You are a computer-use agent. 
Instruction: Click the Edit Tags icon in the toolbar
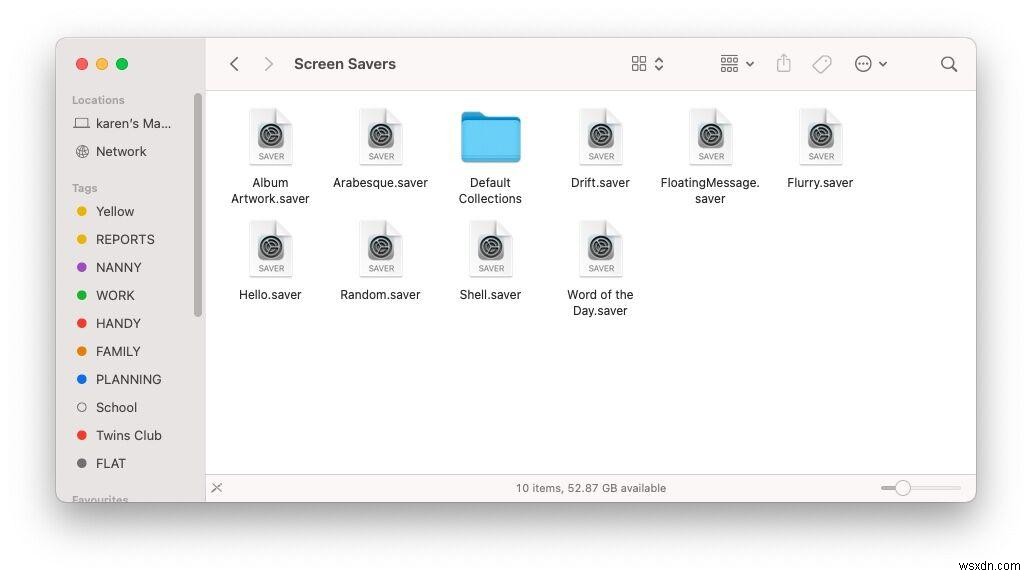[822, 63]
